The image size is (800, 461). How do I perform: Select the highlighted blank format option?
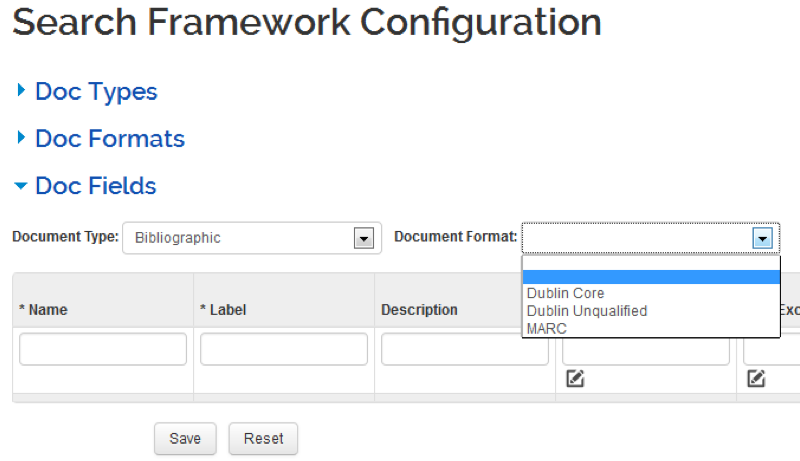coord(650,277)
